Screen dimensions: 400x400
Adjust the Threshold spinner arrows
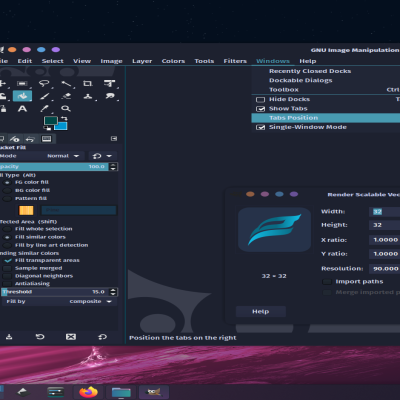click(x=113, y=292)
